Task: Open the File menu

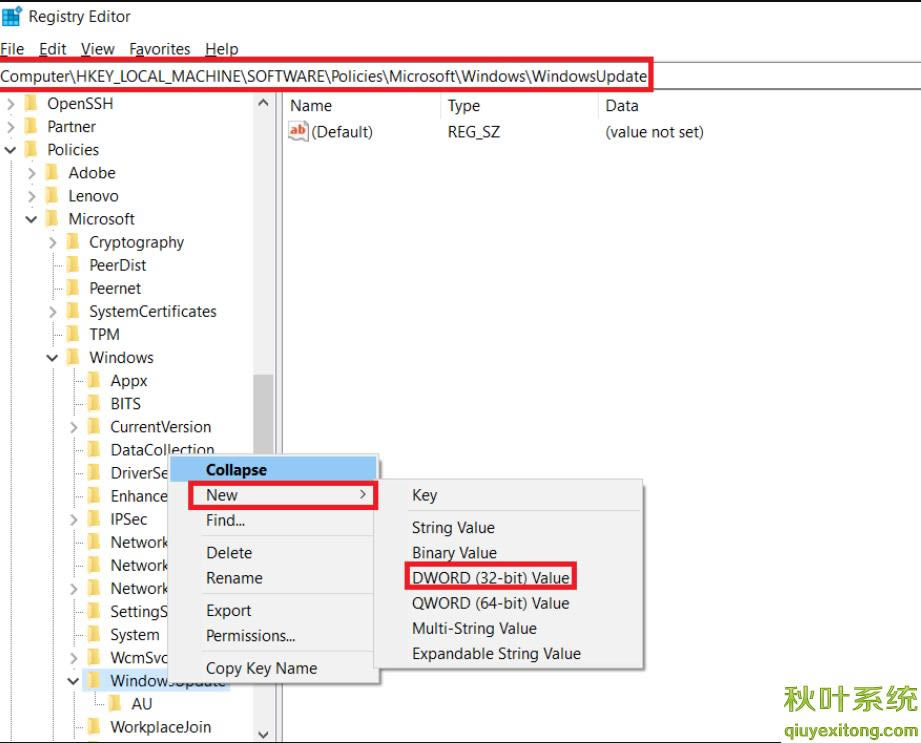Action: click(12, 49)
